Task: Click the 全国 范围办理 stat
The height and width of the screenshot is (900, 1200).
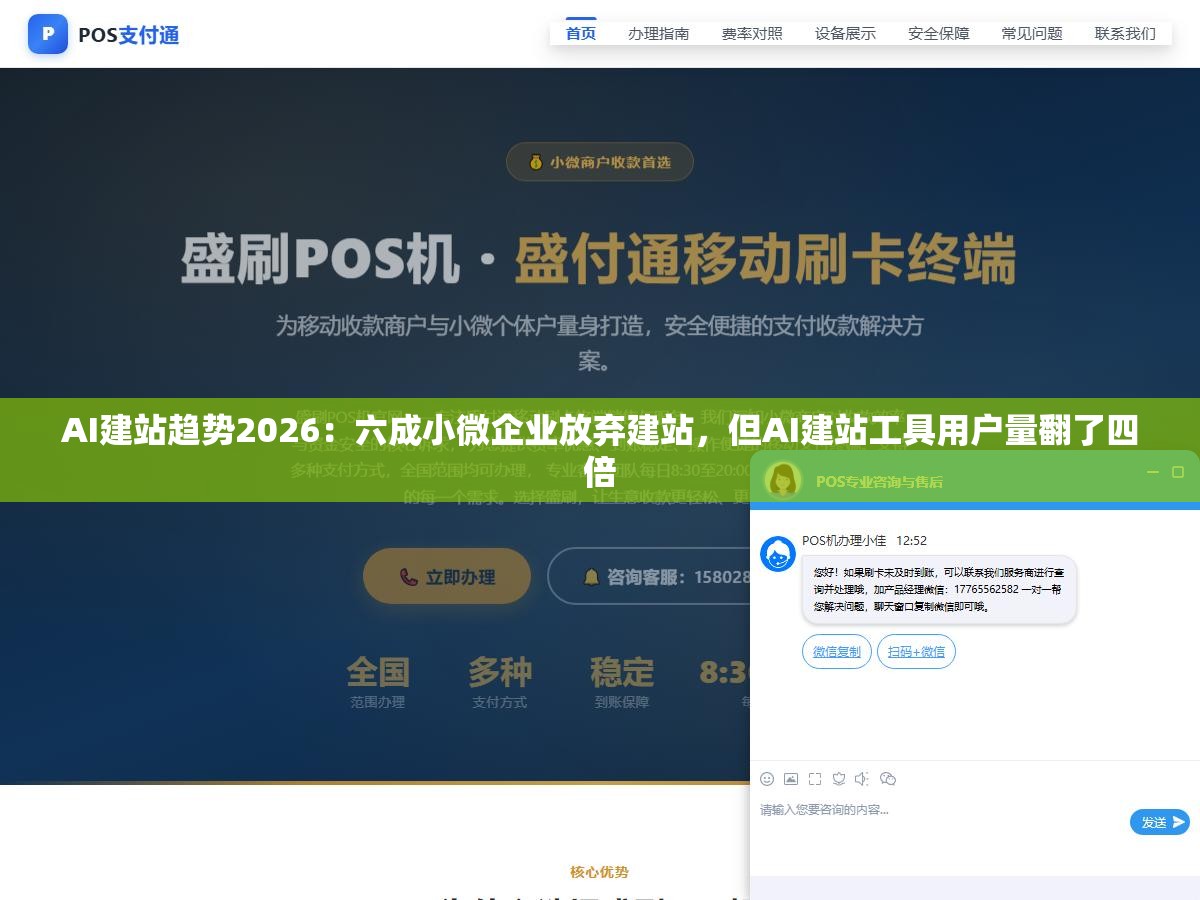Action: pyautogui.click(x=378, y=683)
